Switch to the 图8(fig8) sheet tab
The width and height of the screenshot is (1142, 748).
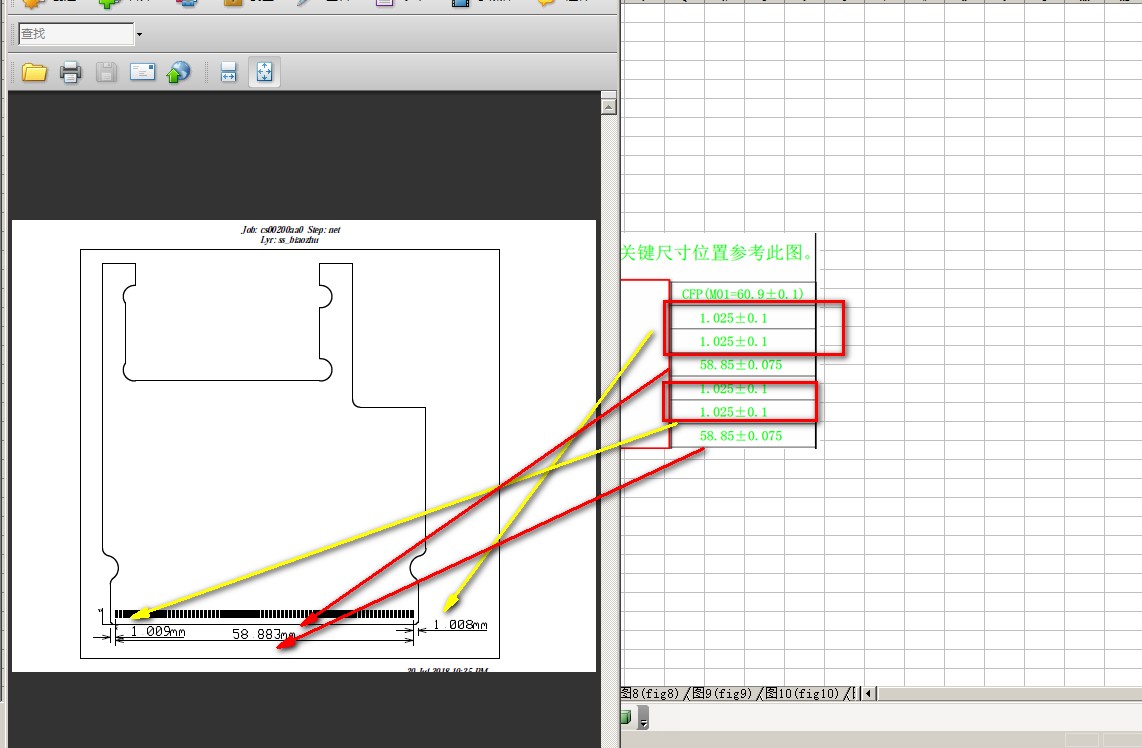coord(650,693)
